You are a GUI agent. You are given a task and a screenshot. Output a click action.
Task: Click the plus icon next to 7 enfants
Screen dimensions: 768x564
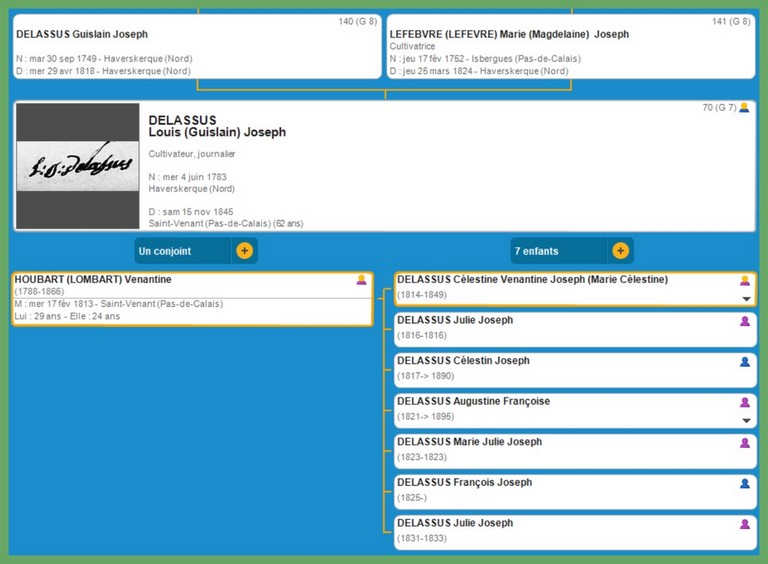tap(620, 251)
